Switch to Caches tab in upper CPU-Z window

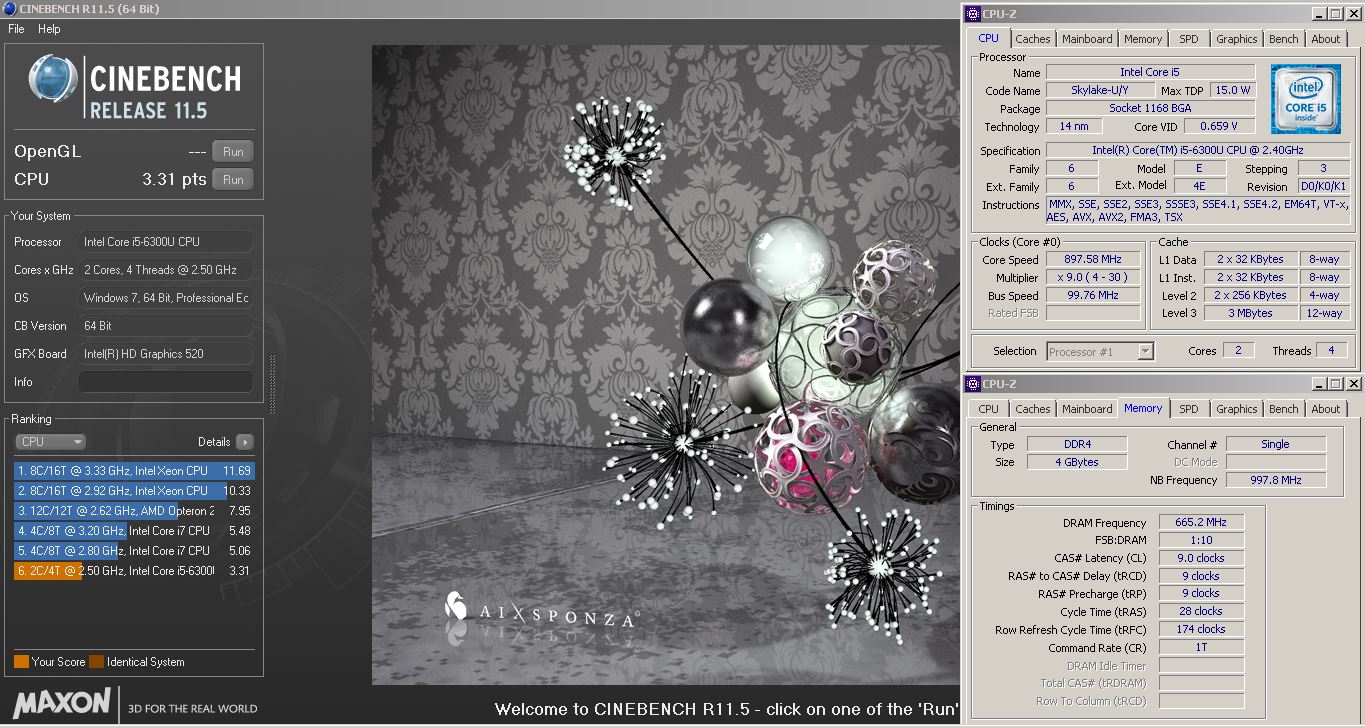(1033, 39)
